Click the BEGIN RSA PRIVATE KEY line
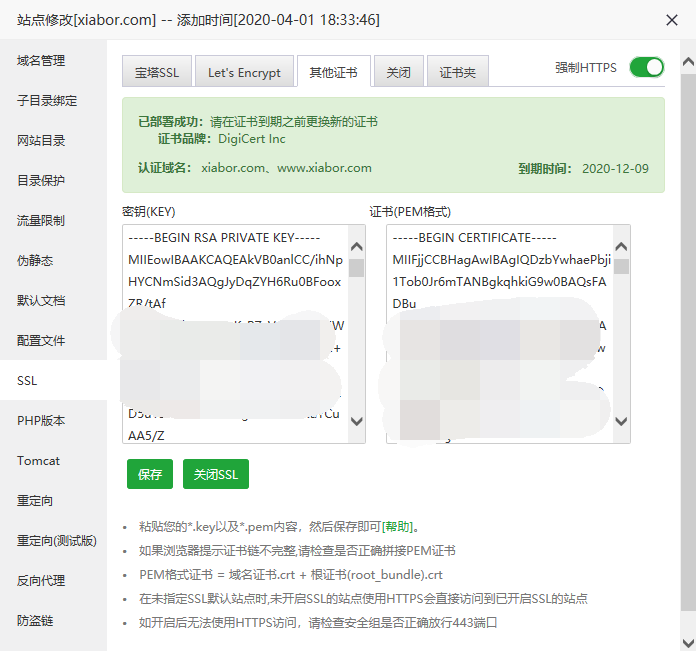This screenshot has height=651, width=696. click(224, 238)
